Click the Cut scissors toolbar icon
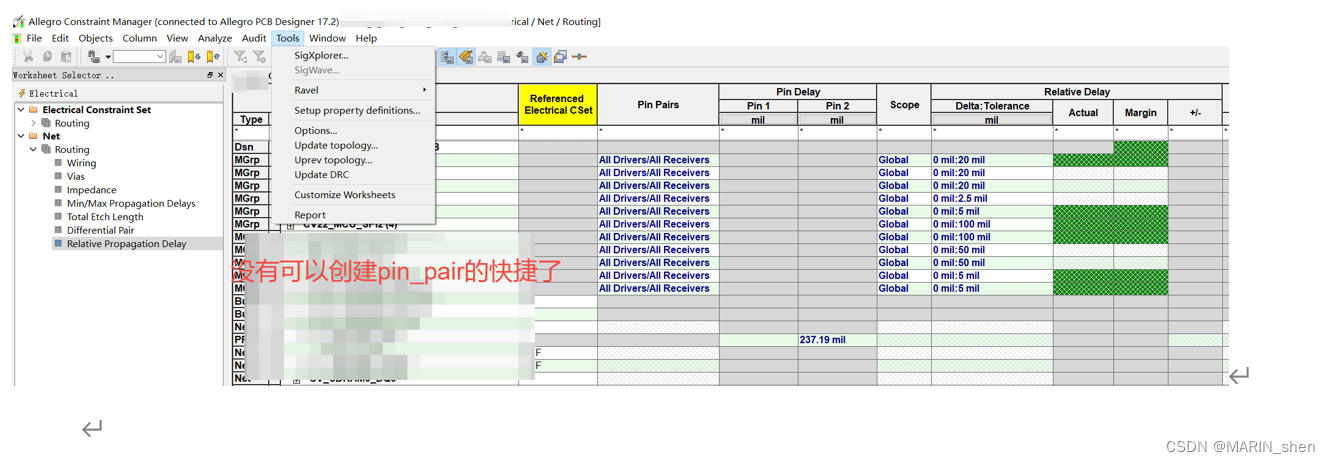1330x463 pixels. pos(28,57)
